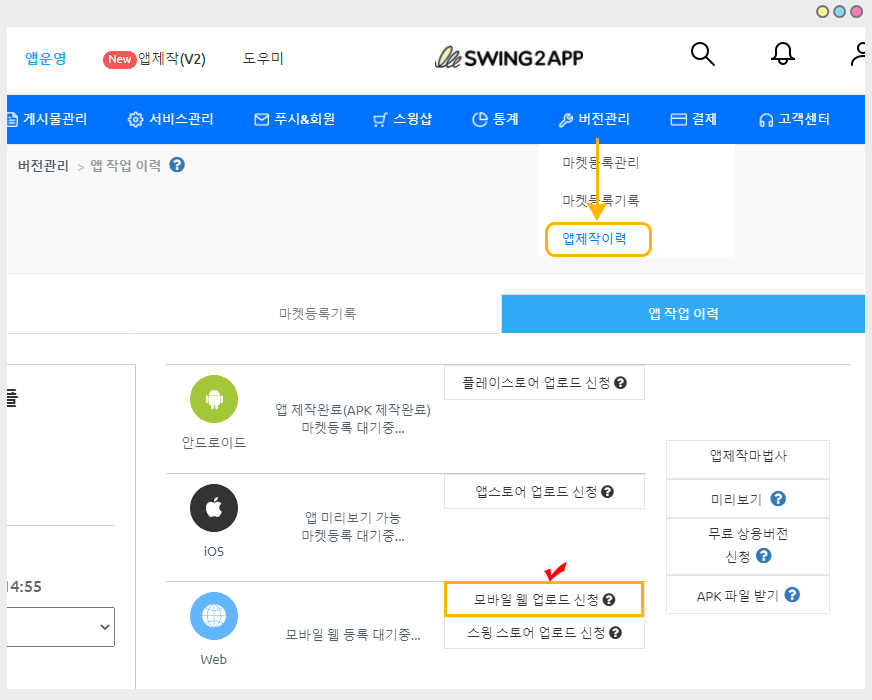Open the 버전관리 menu
The height and width of the screenshot is (700, 872).
tap(594, 119)
